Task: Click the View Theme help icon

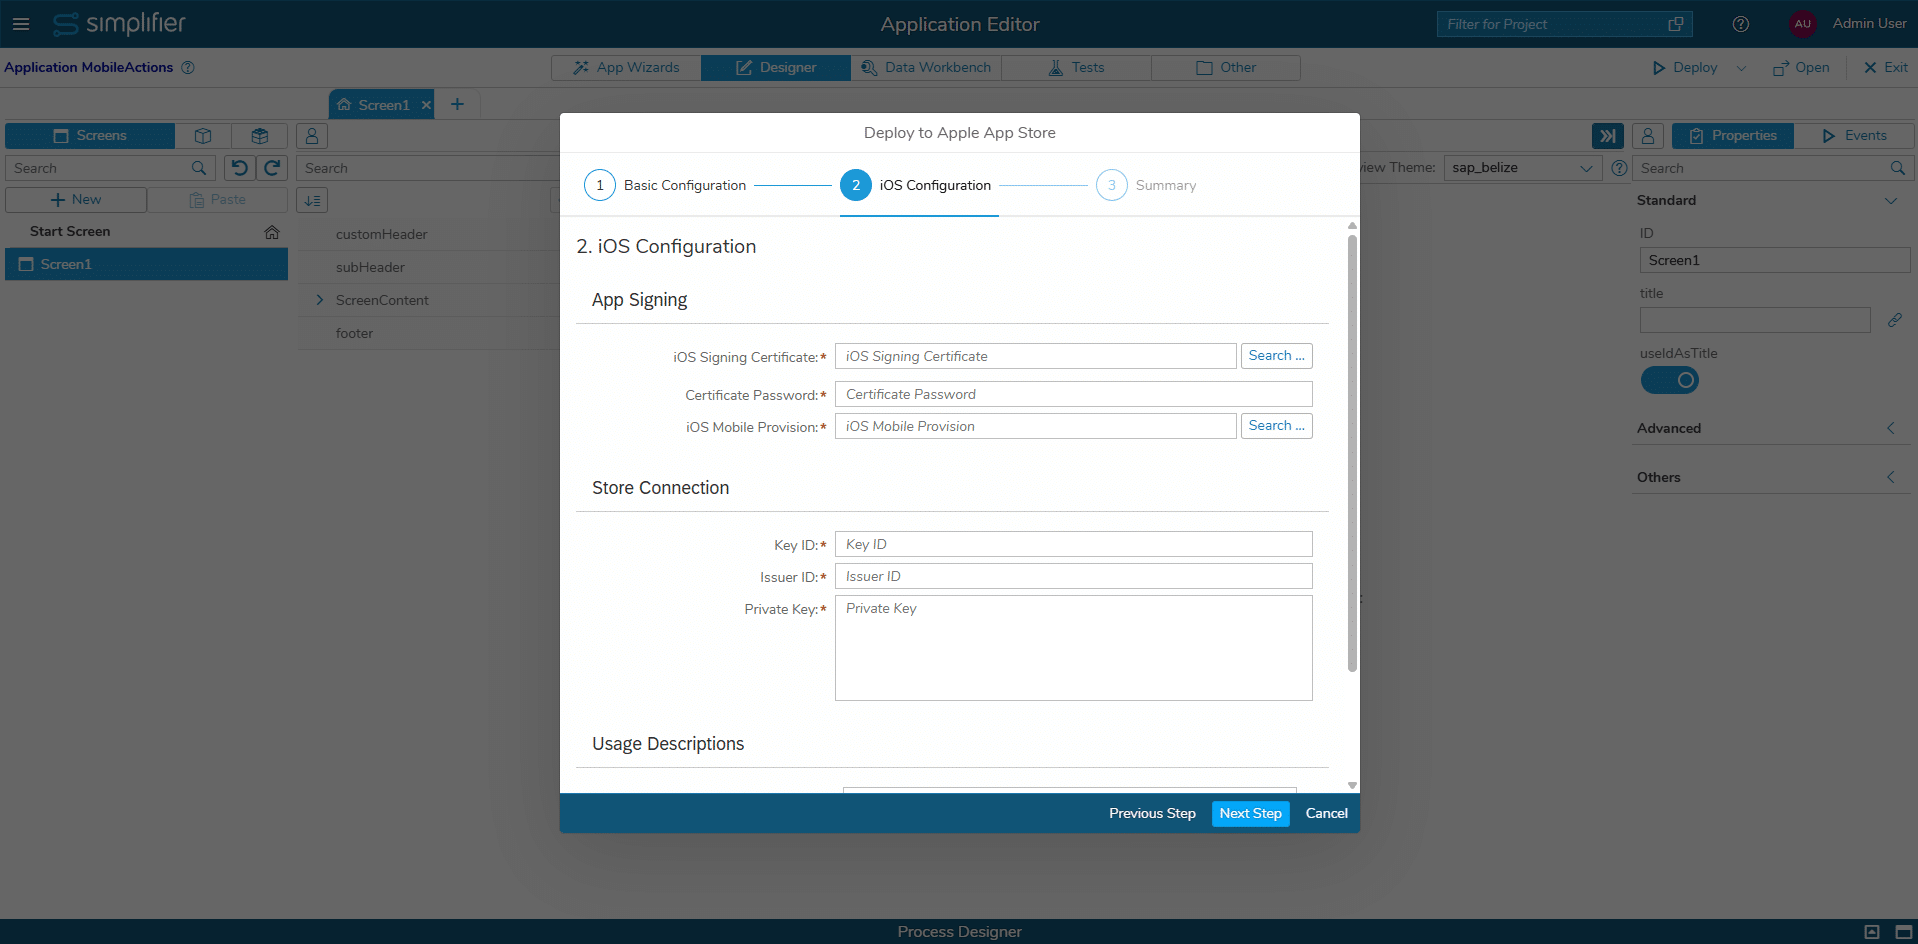Action: pyautogui.click(x=1619, y=168)
